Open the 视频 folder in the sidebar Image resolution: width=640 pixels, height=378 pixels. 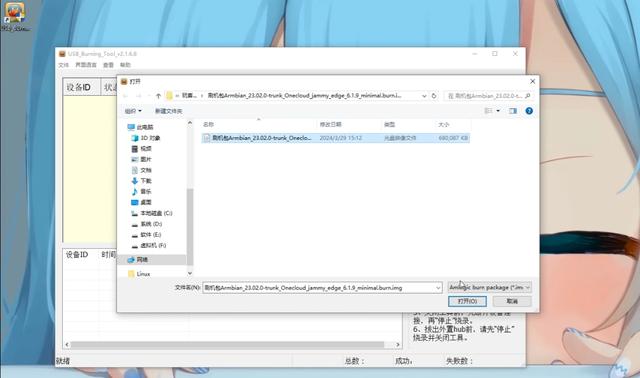coord(141,149)
